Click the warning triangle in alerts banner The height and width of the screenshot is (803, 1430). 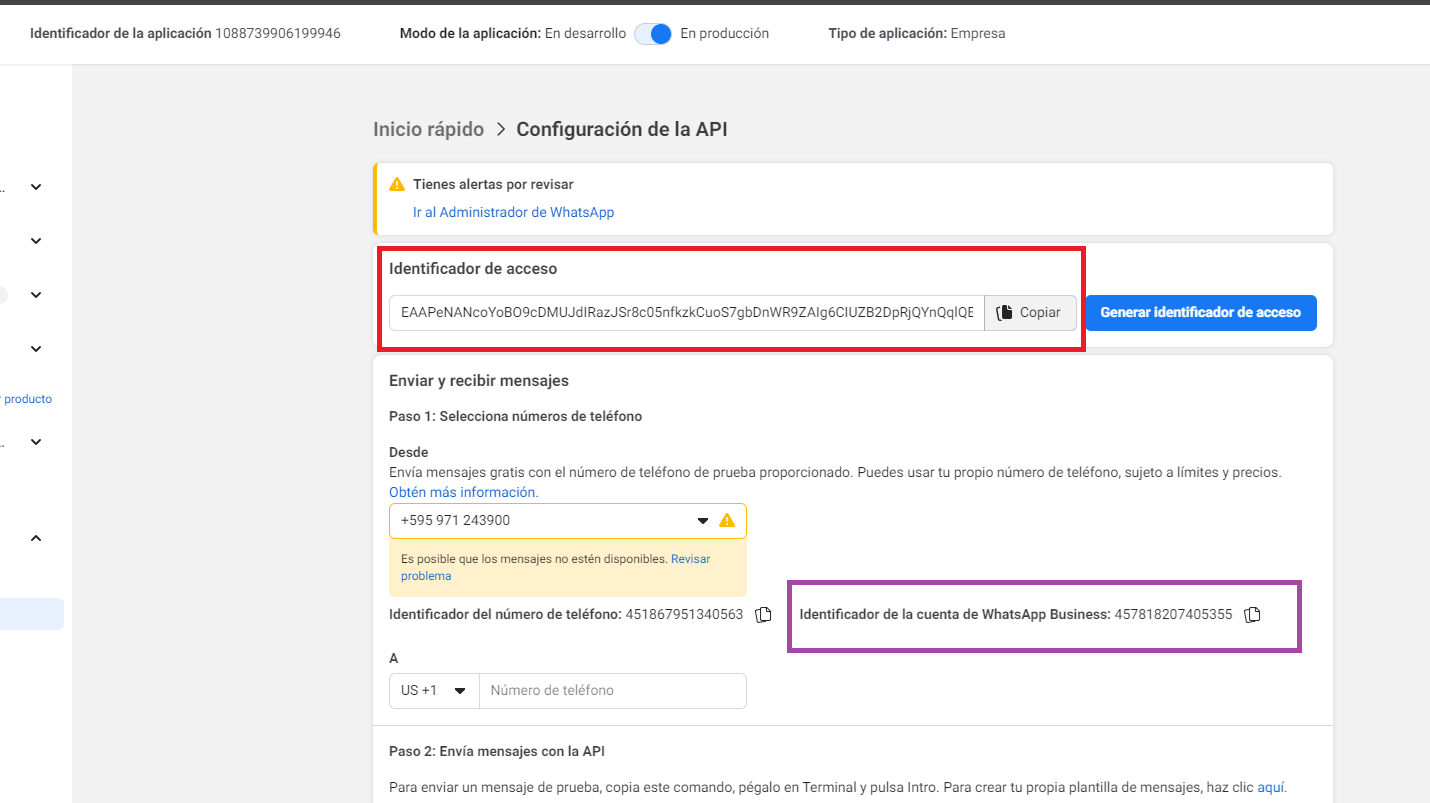pyautogui.click(x=397, y=185)
